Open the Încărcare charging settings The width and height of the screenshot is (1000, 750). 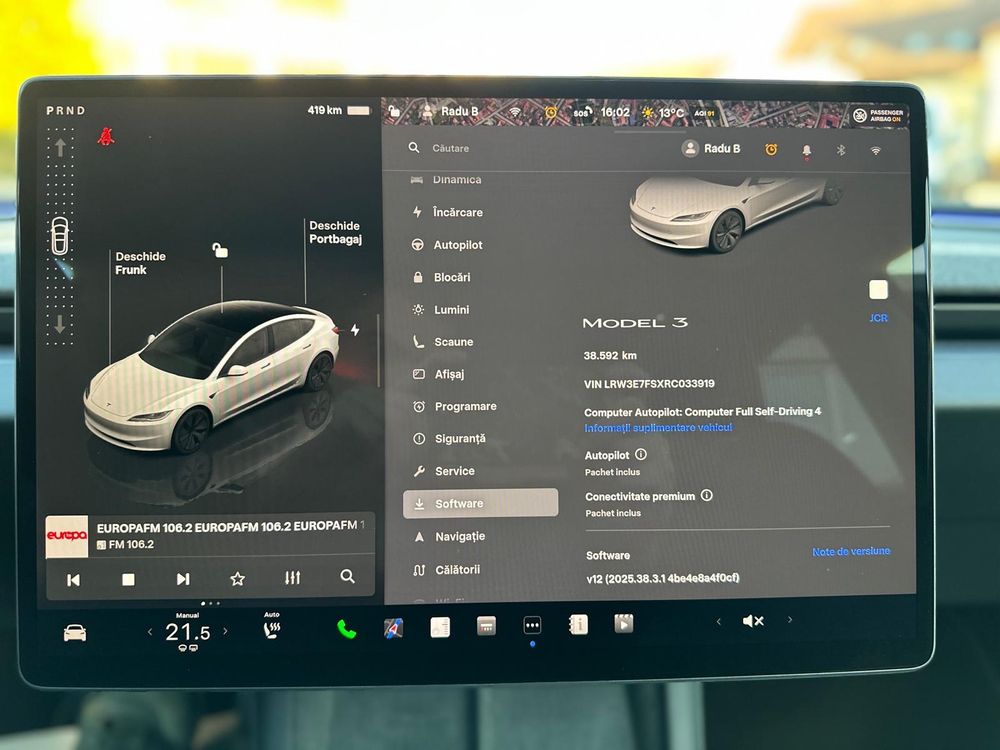pyautogui.click(x=448, y=212)
